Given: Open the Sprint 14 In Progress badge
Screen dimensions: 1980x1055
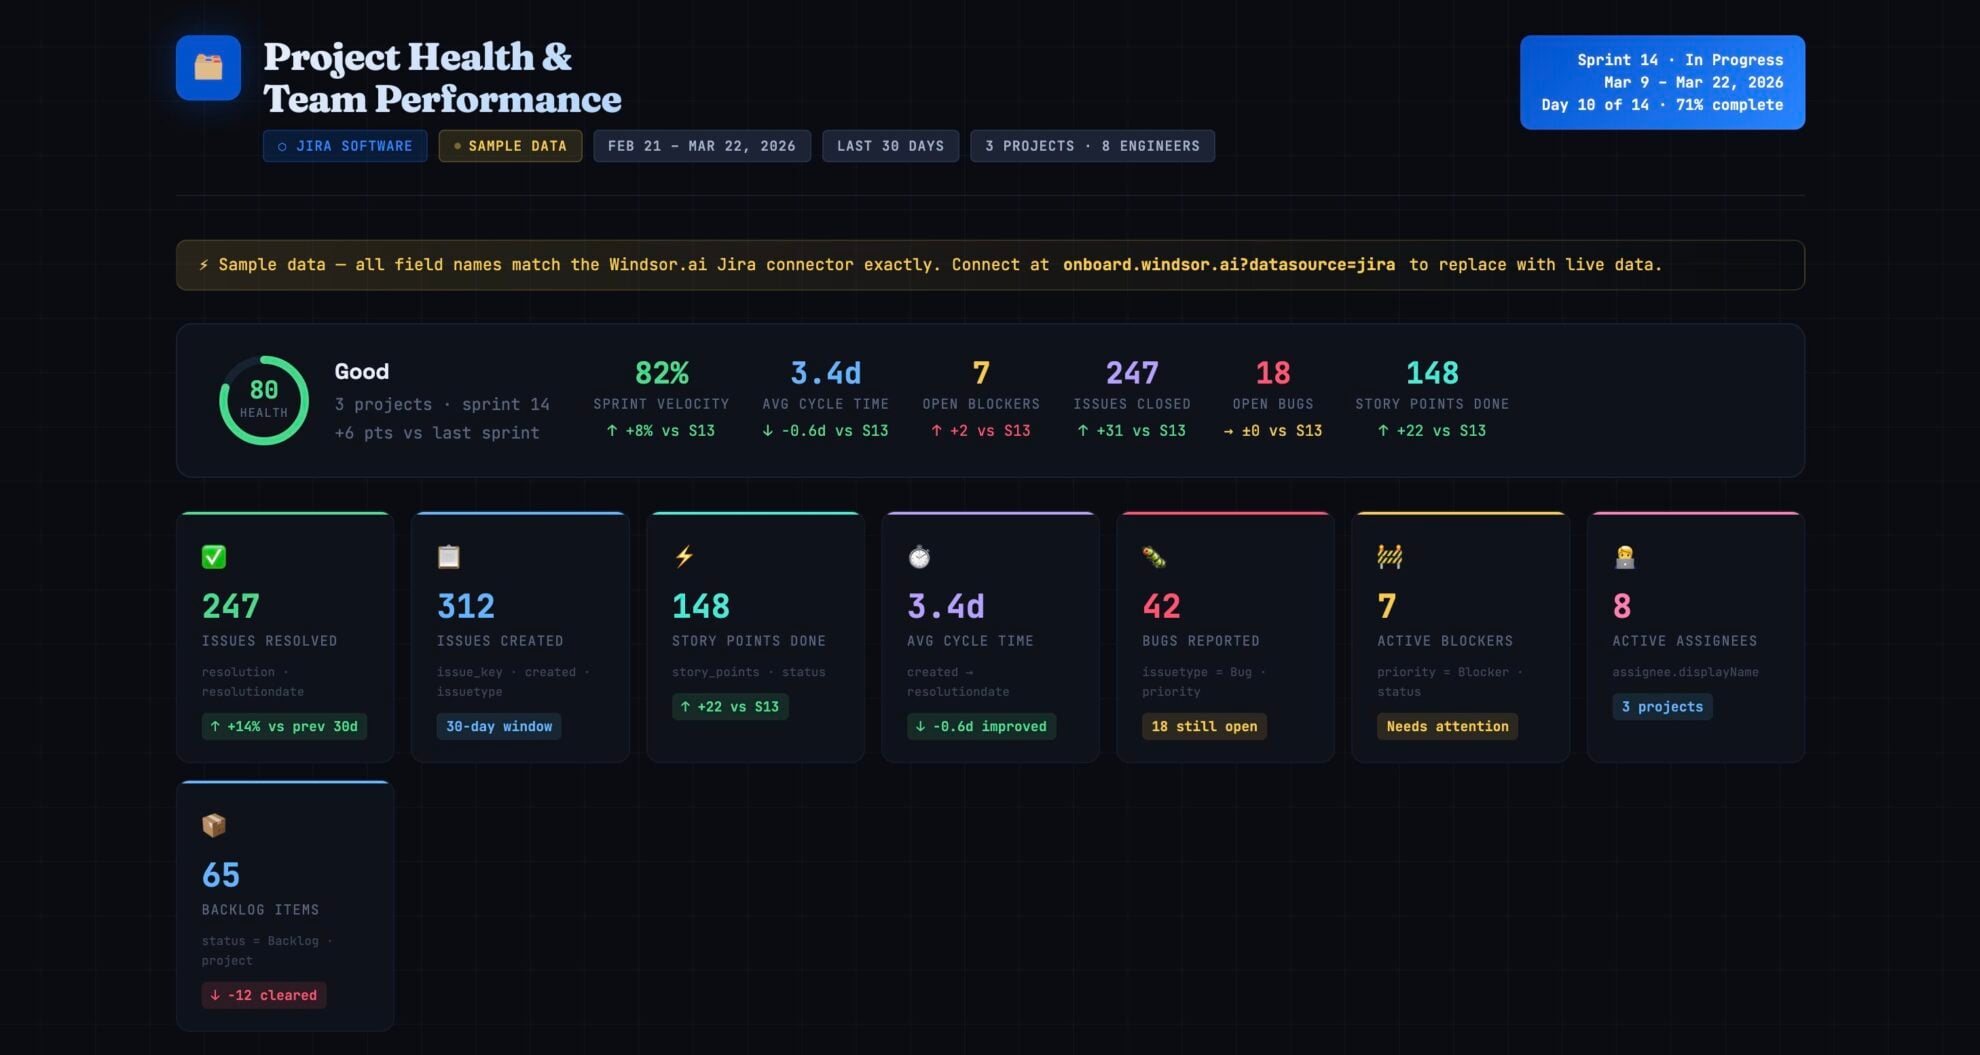Looking at the screenshot, I should coord(1662,82).
